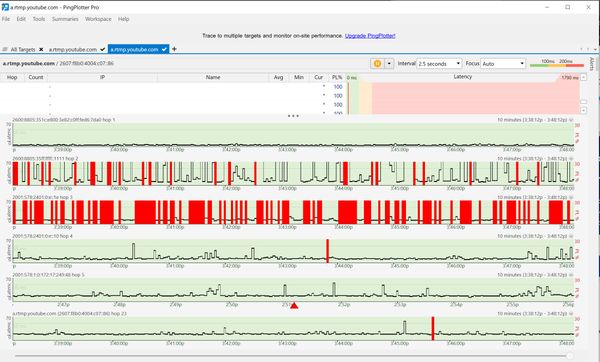
Task: Click the hop 1 graph title label
Action: click(64, 120)
